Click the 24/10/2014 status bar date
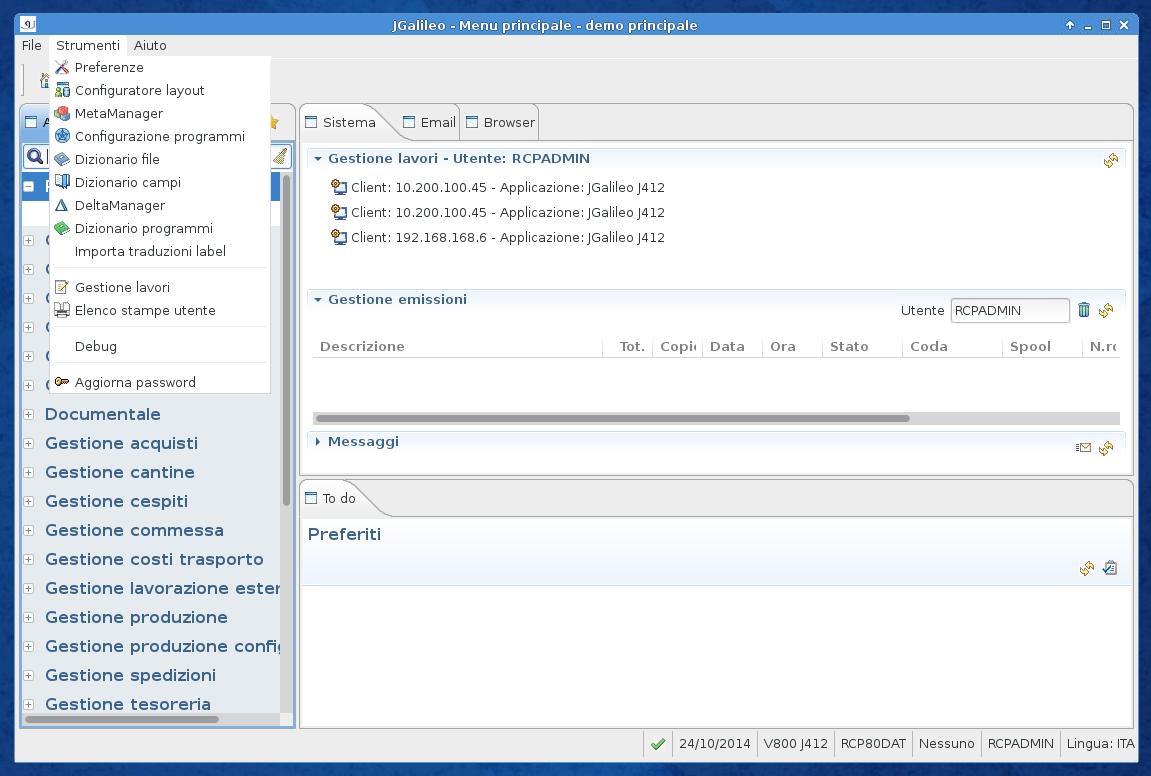This screenshot has height=776, width=1151. point(714,744)
